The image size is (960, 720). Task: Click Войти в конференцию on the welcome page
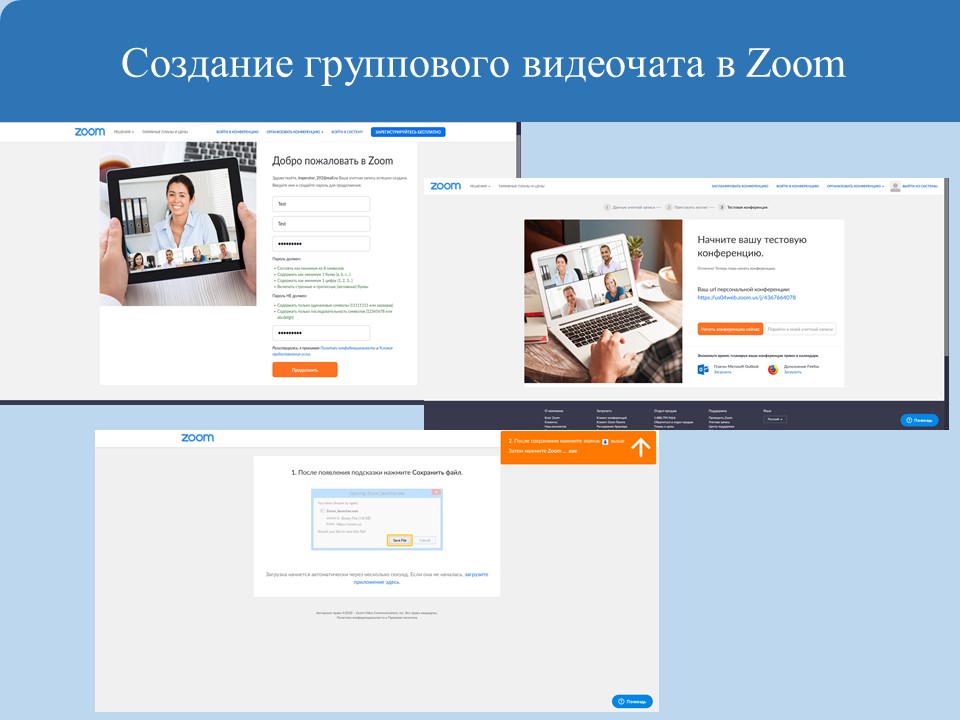click(x=238, y=132)
